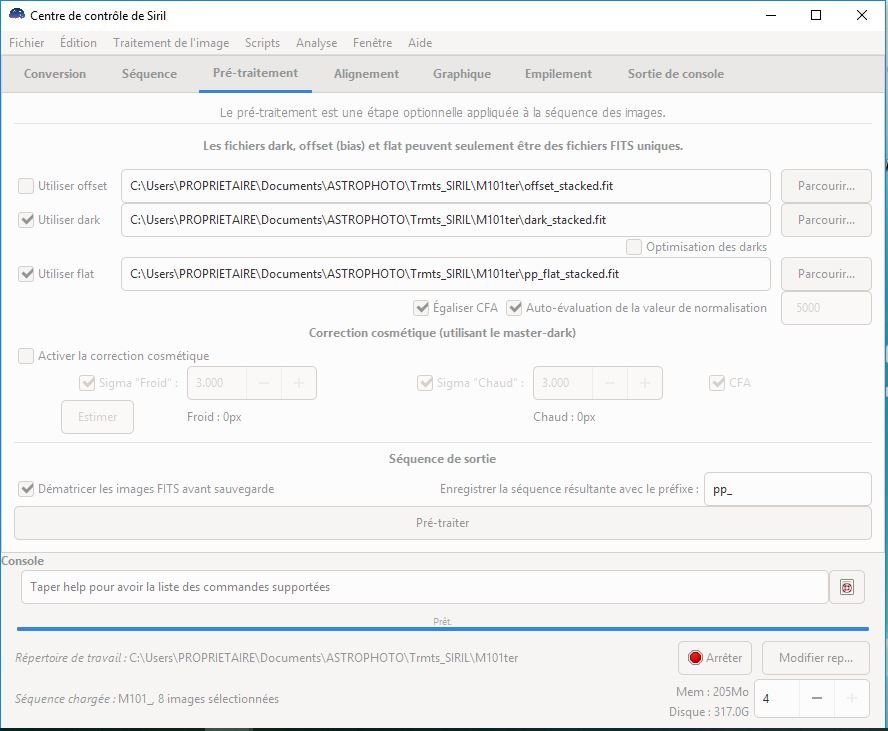Select the Pré-traitement tab
888x731 pixels.
pyautogui.click(x=255, y=73)
